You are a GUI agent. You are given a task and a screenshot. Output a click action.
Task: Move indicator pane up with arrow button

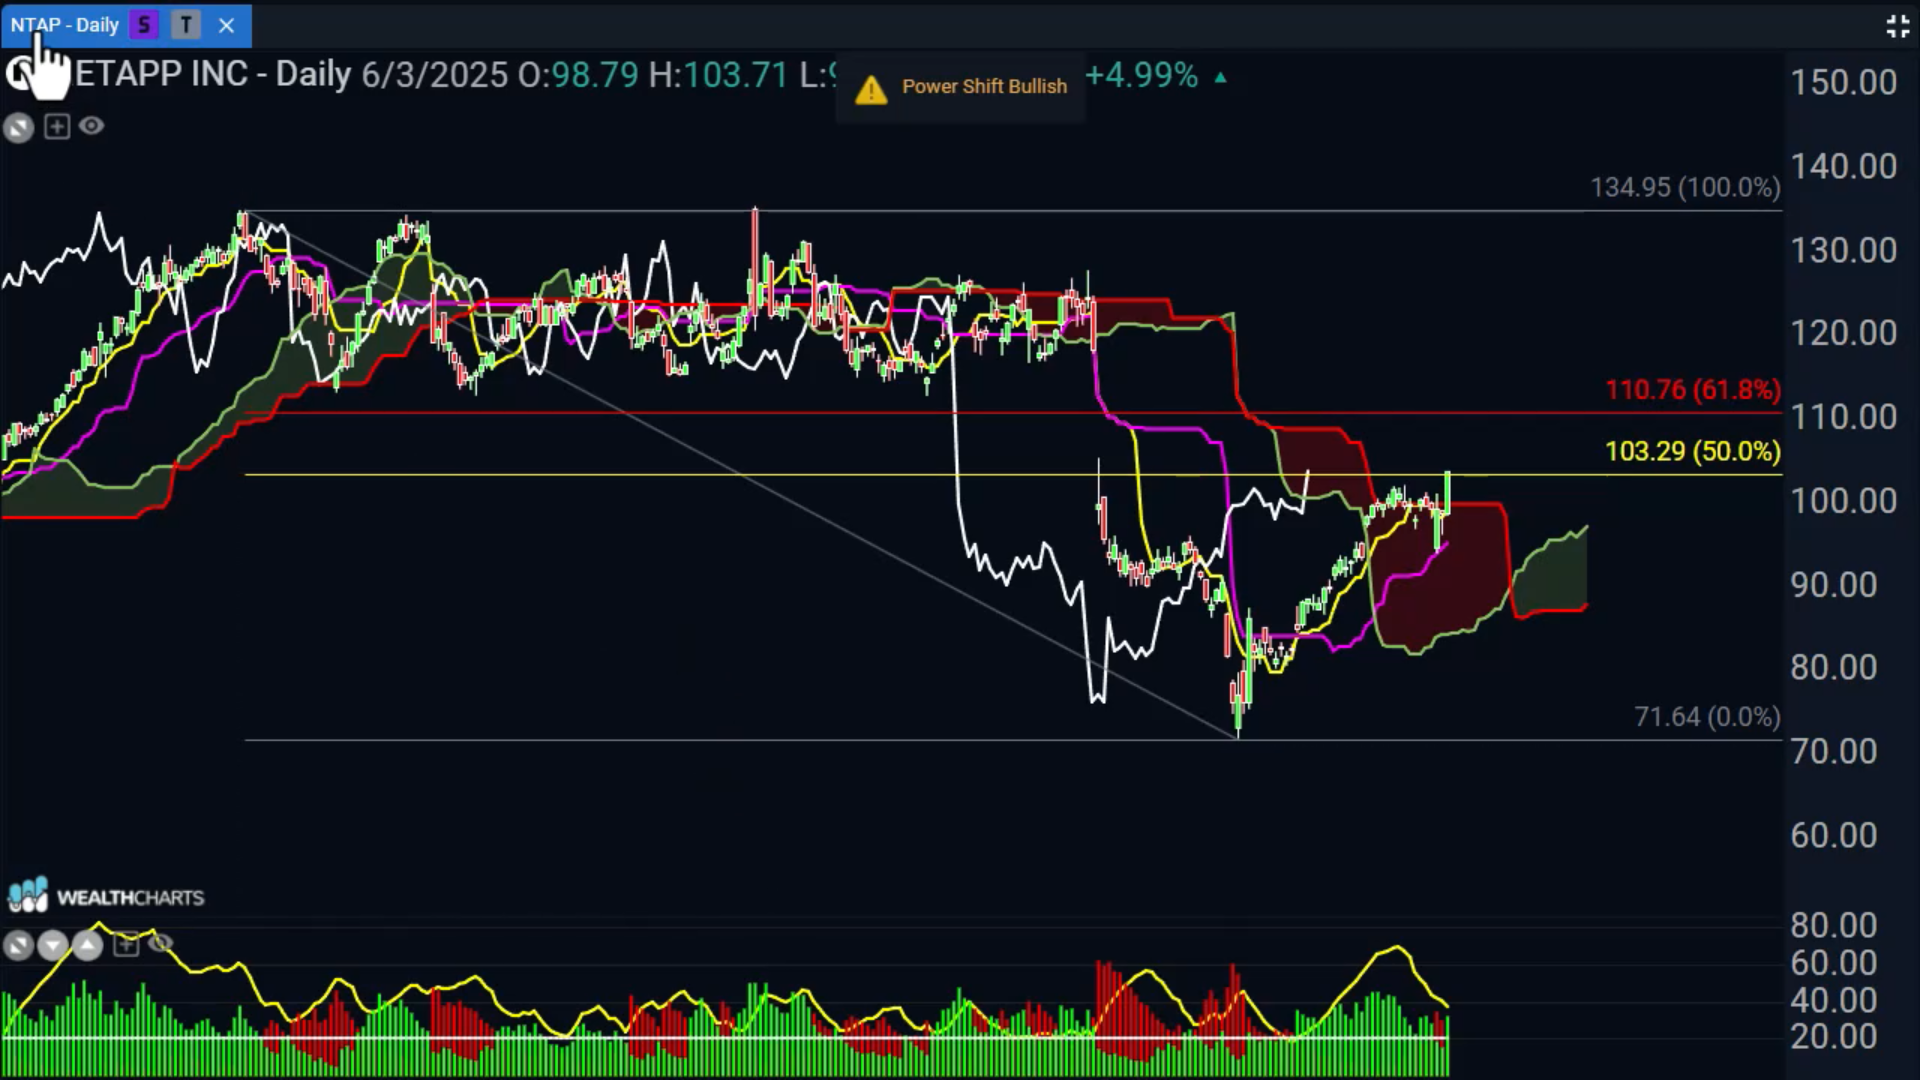(88, 945)
